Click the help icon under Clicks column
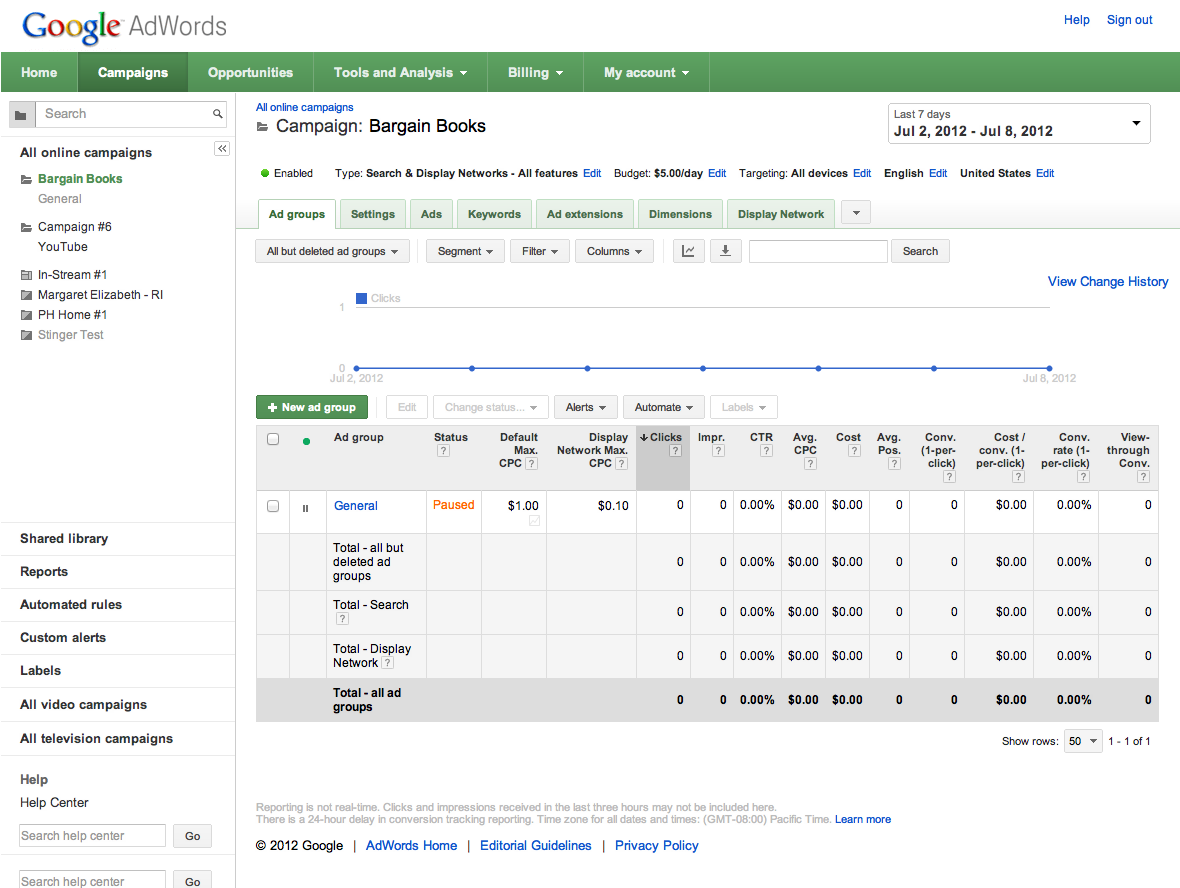 point(675,451)
